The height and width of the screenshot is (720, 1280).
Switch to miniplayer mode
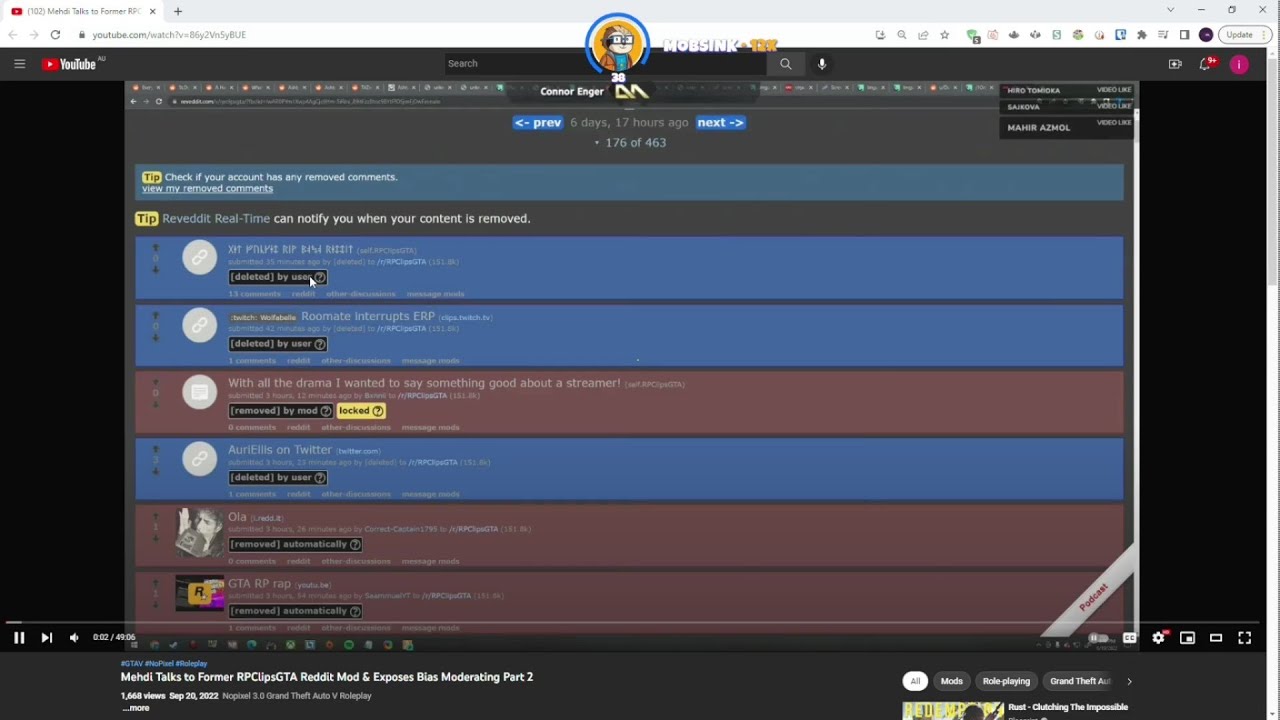pos(1187,638)
